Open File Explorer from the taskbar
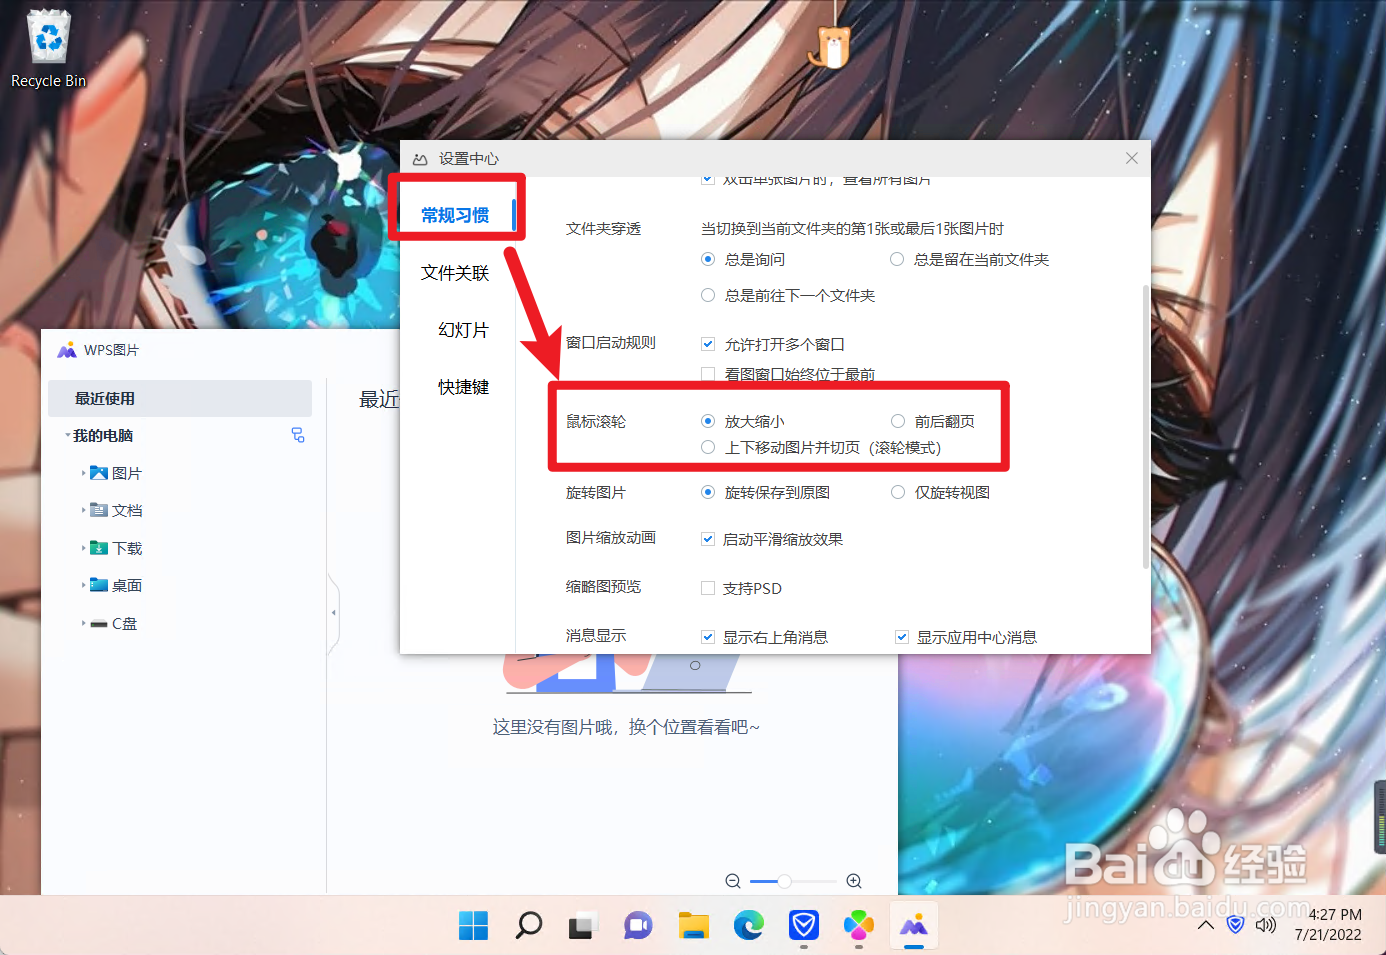Image resolution: width=1386 pixels, height=955 pixels. (693, 926)
